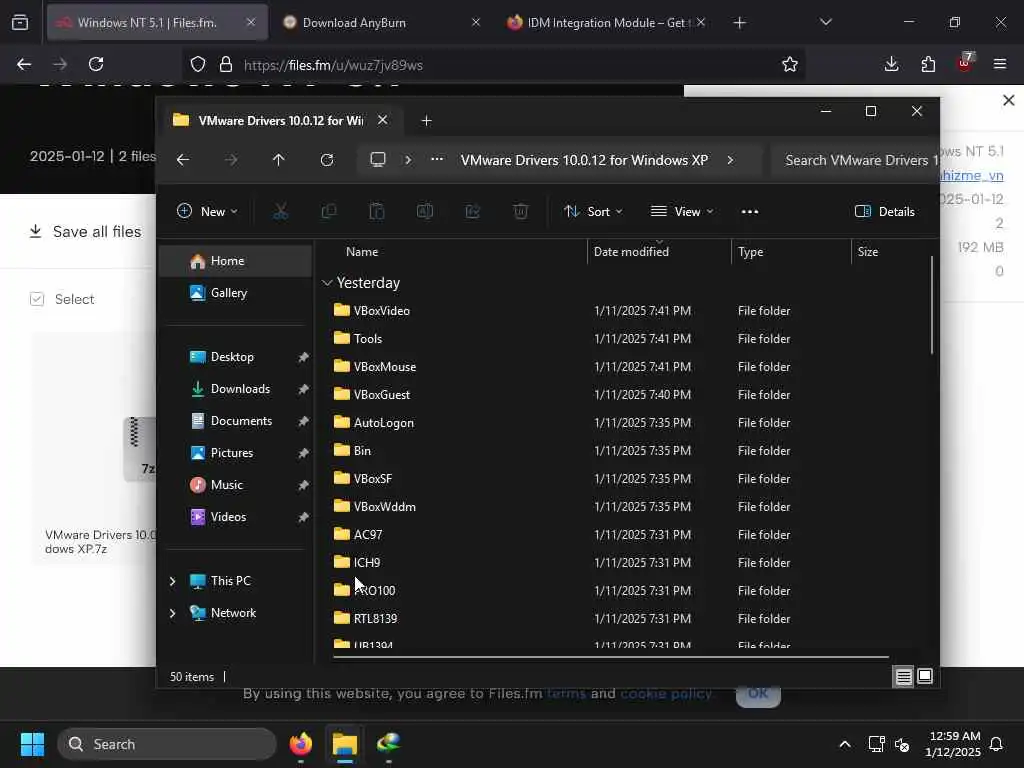Open the View dropdown menu
The height and width of the screenshot is (768, 1024).
(x=682, y=212)
